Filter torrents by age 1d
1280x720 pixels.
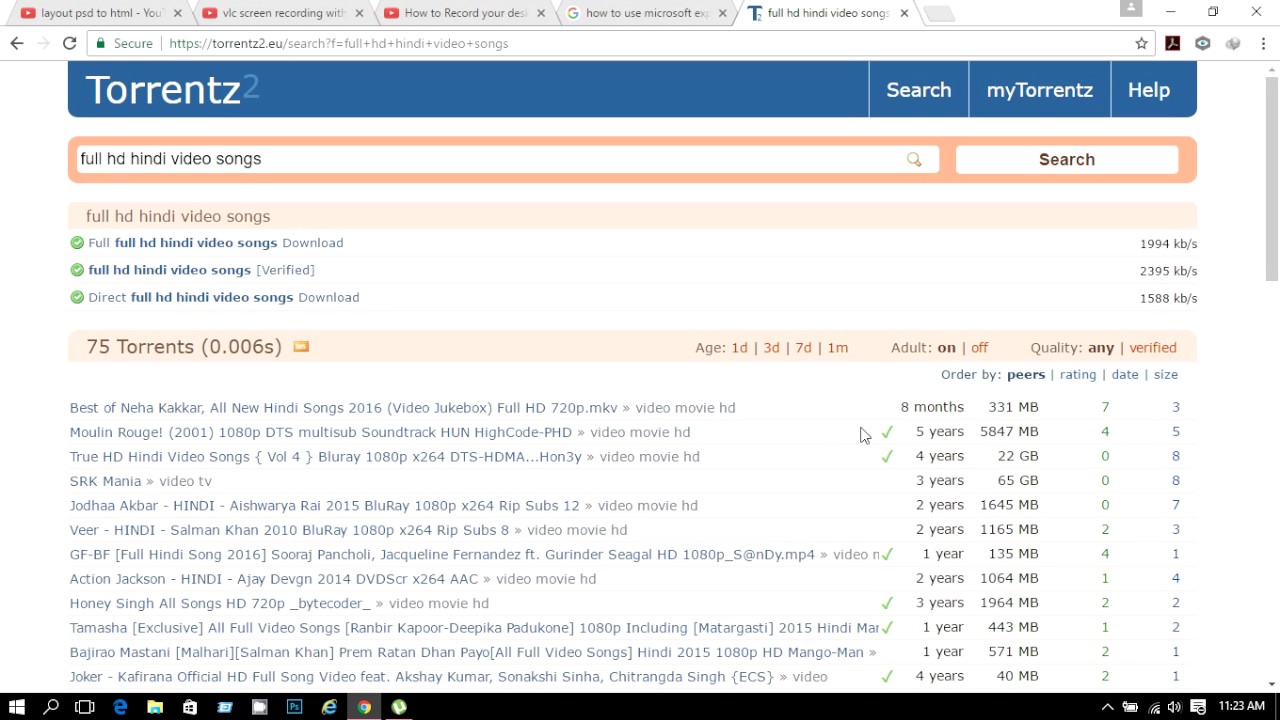[739, 348]
